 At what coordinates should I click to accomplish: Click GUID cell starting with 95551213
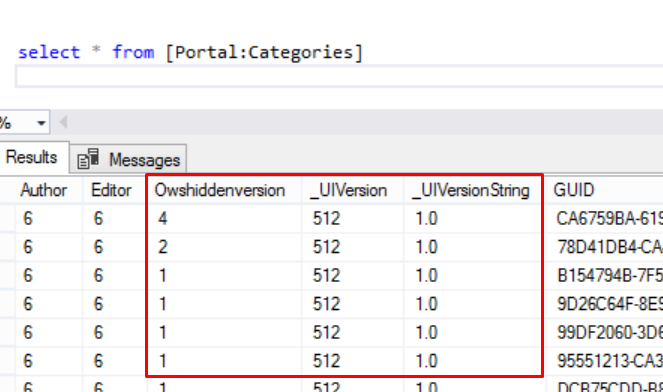605,361
